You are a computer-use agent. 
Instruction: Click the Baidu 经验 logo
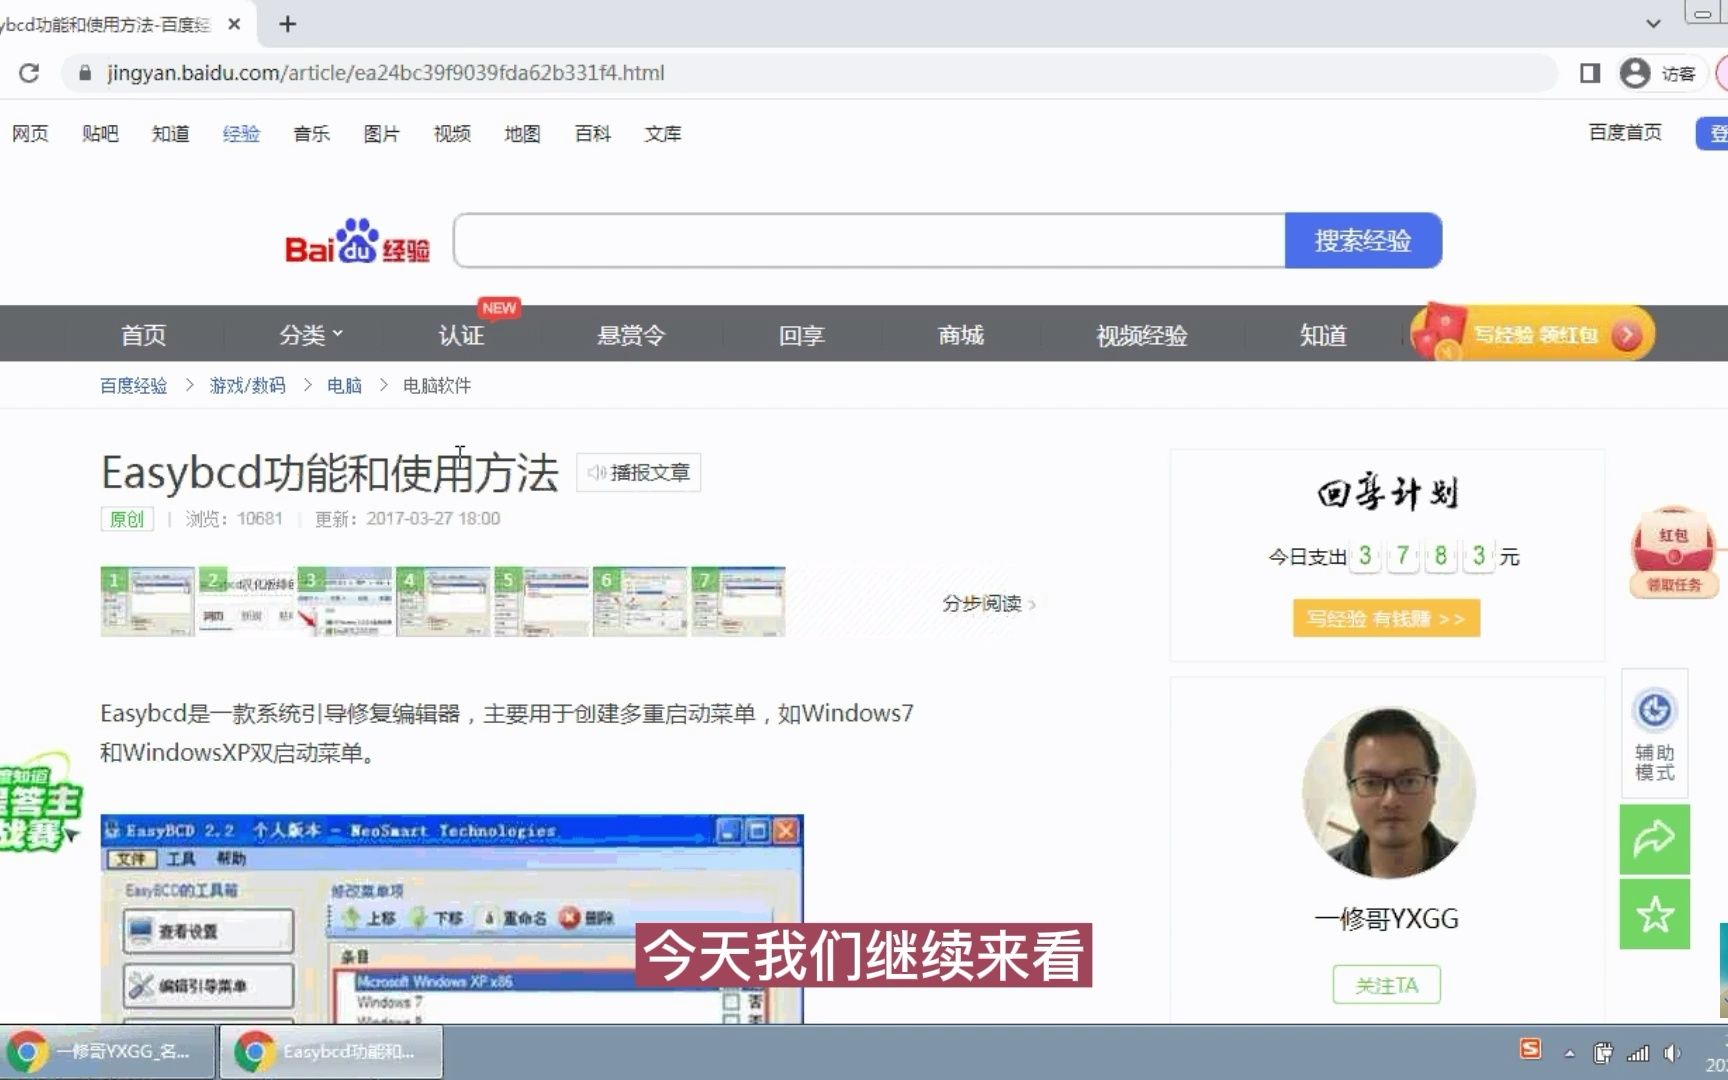coord(357,241)
